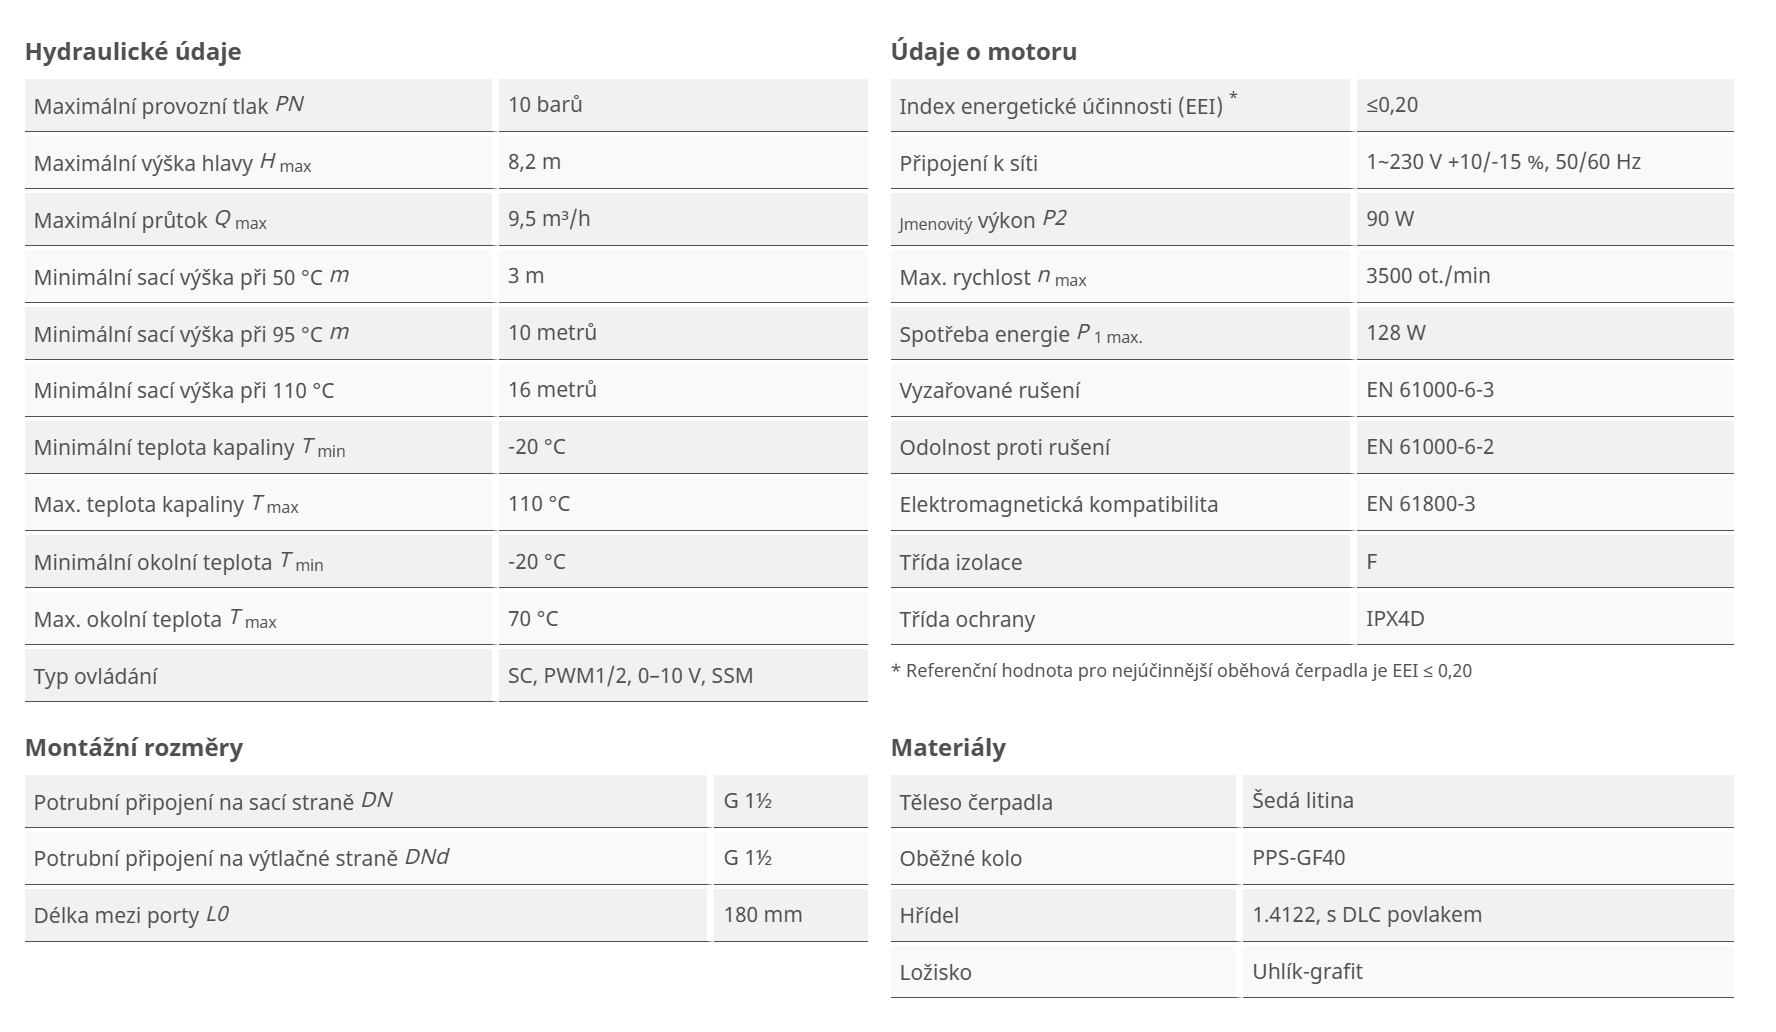Click the Hydraulické údaje section heading

(133, 51)
